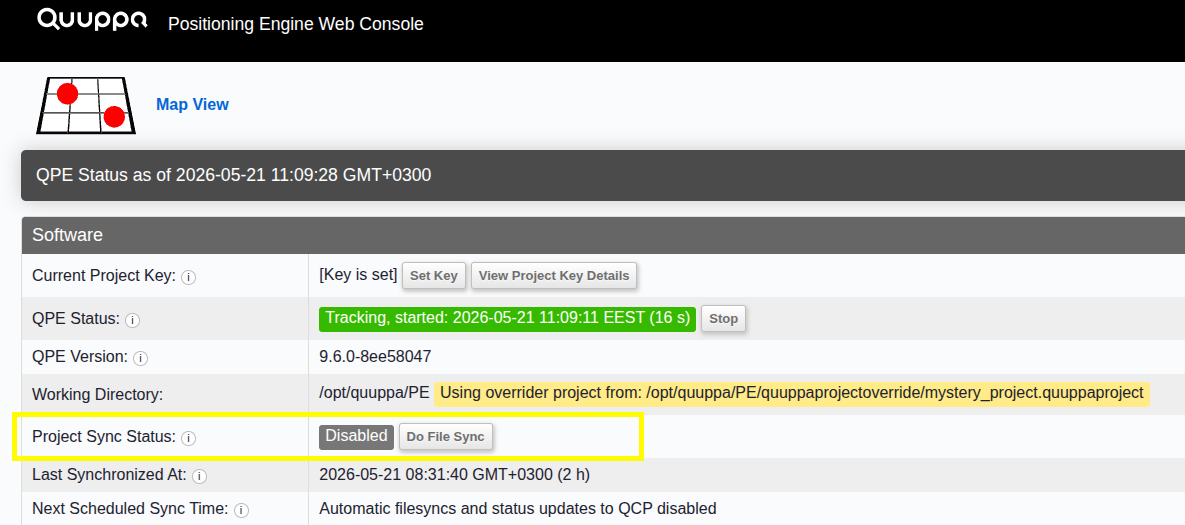Screen dimensions: 1185x525
Task: Click the Automatic filesyncs disabled message
Action: coord(518,509)
